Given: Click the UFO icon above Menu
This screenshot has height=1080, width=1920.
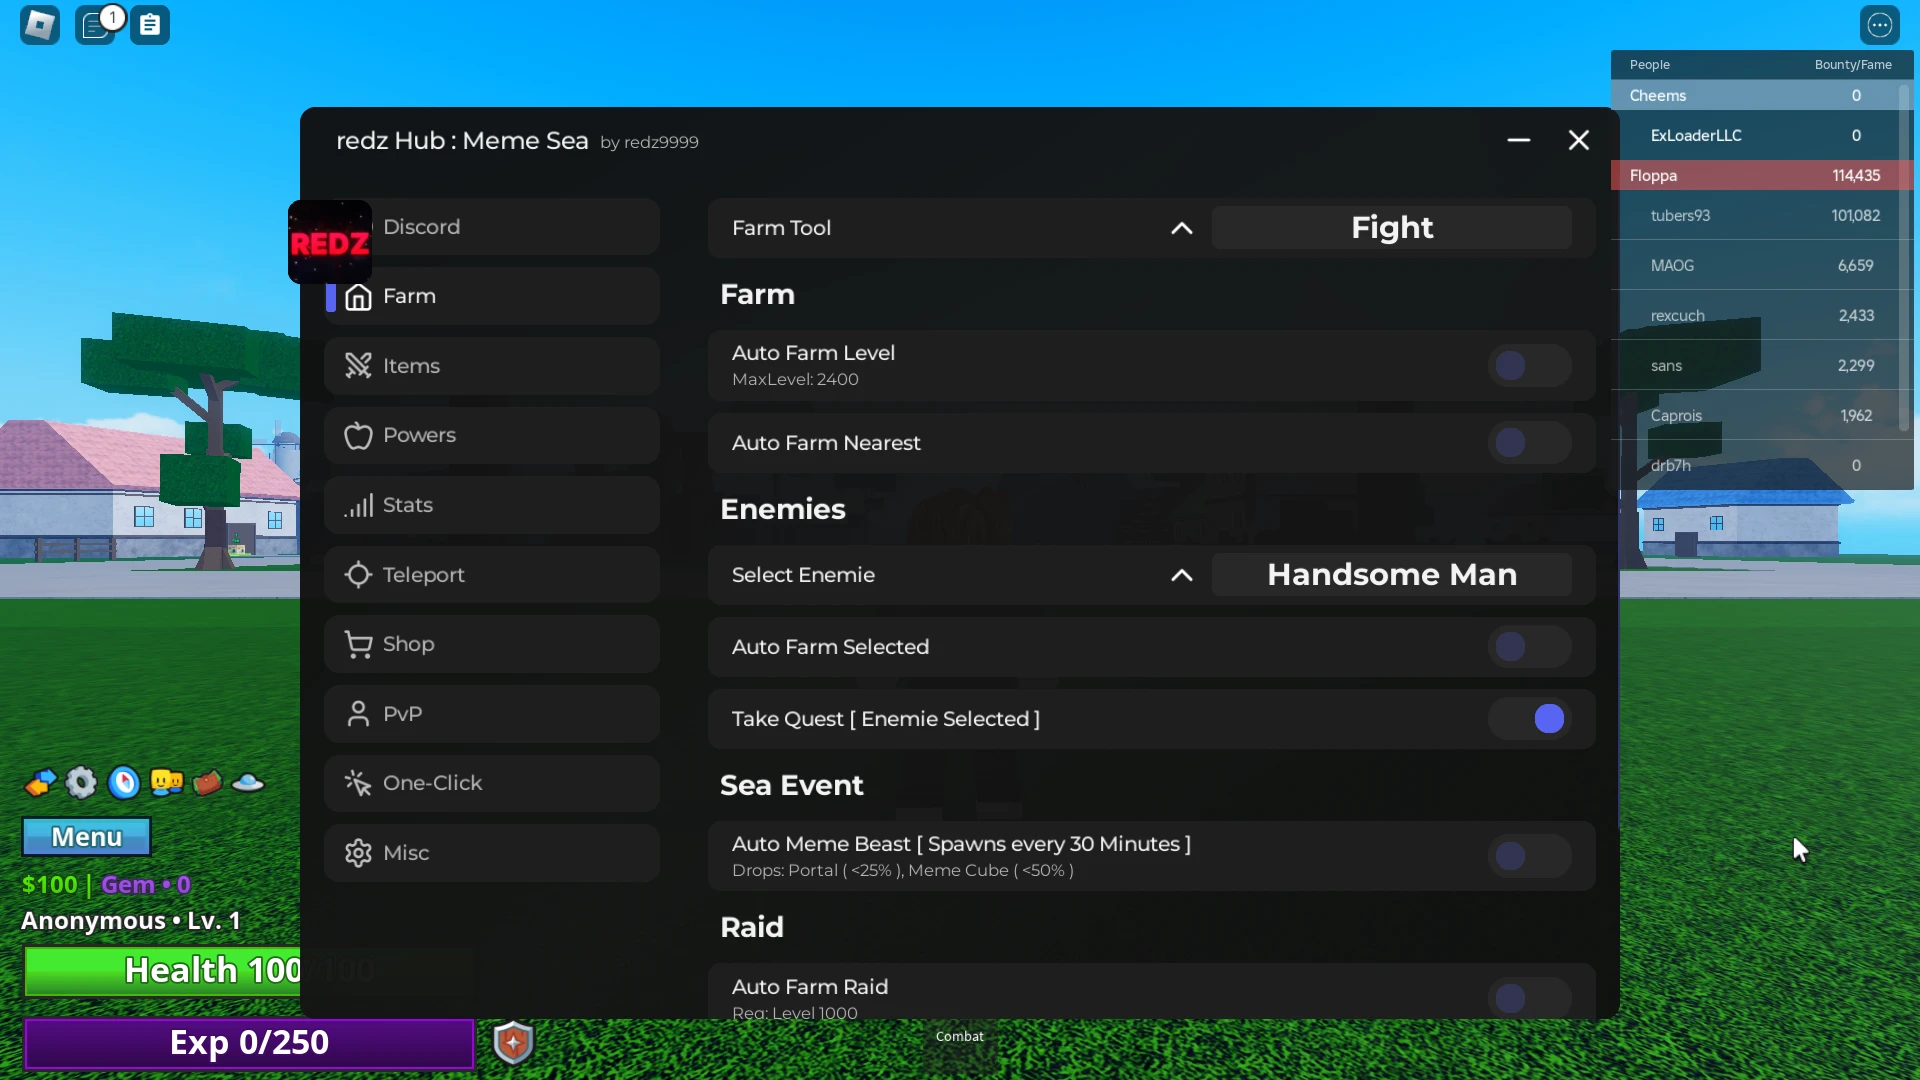Looking at the screenshot, I should pos(248,783).
